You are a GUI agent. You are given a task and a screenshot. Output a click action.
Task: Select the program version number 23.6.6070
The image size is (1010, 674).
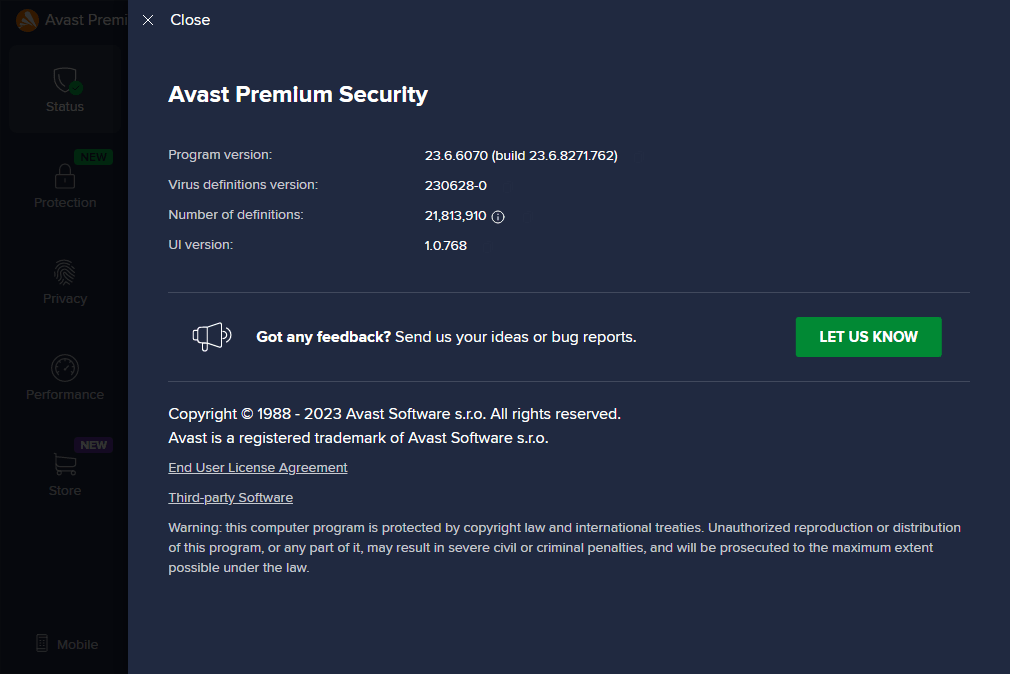click(x=456, y=155)
